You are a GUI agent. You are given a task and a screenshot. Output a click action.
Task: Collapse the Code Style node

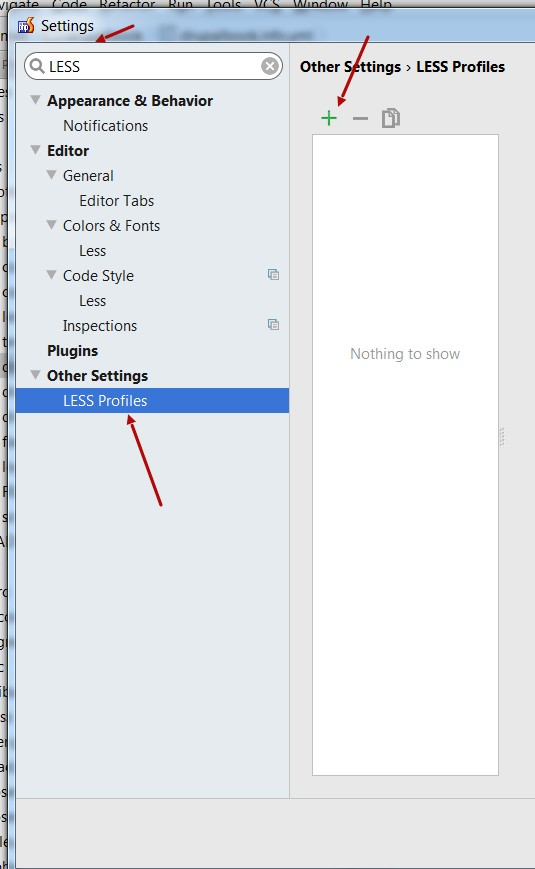(52, 274)
